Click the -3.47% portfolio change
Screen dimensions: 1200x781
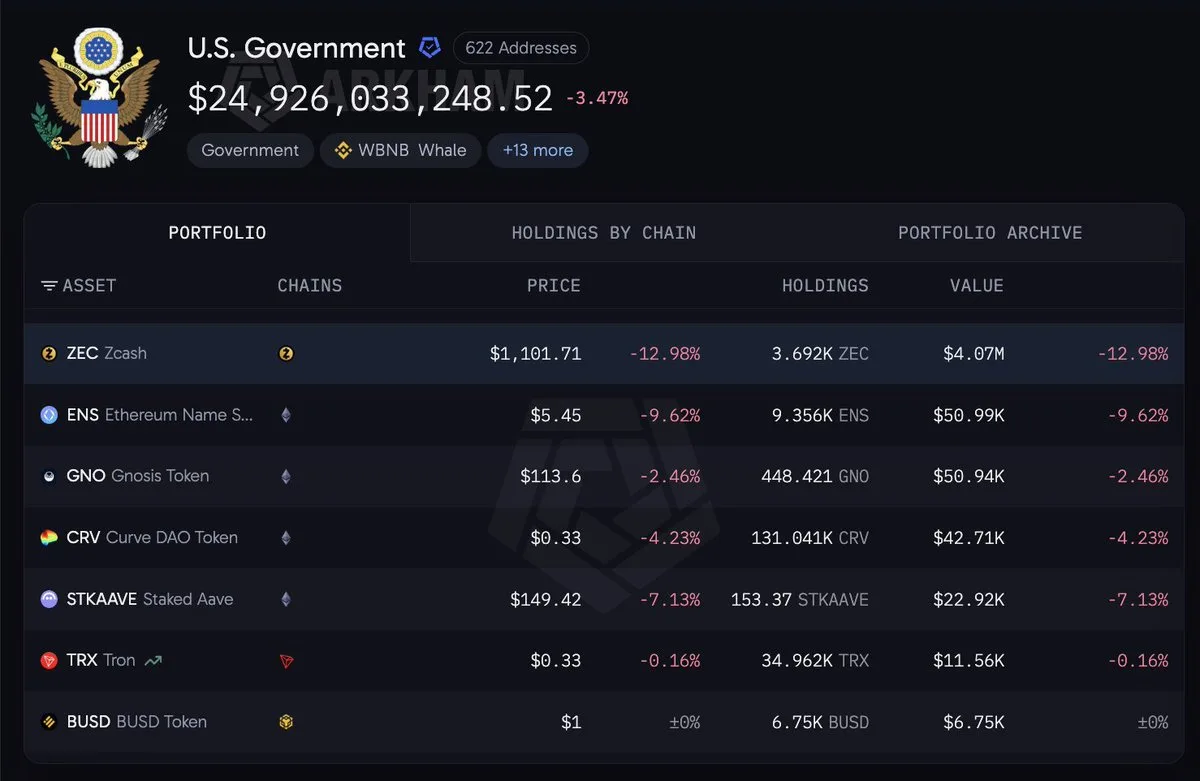pyautogui.click(x=597, y=98)
